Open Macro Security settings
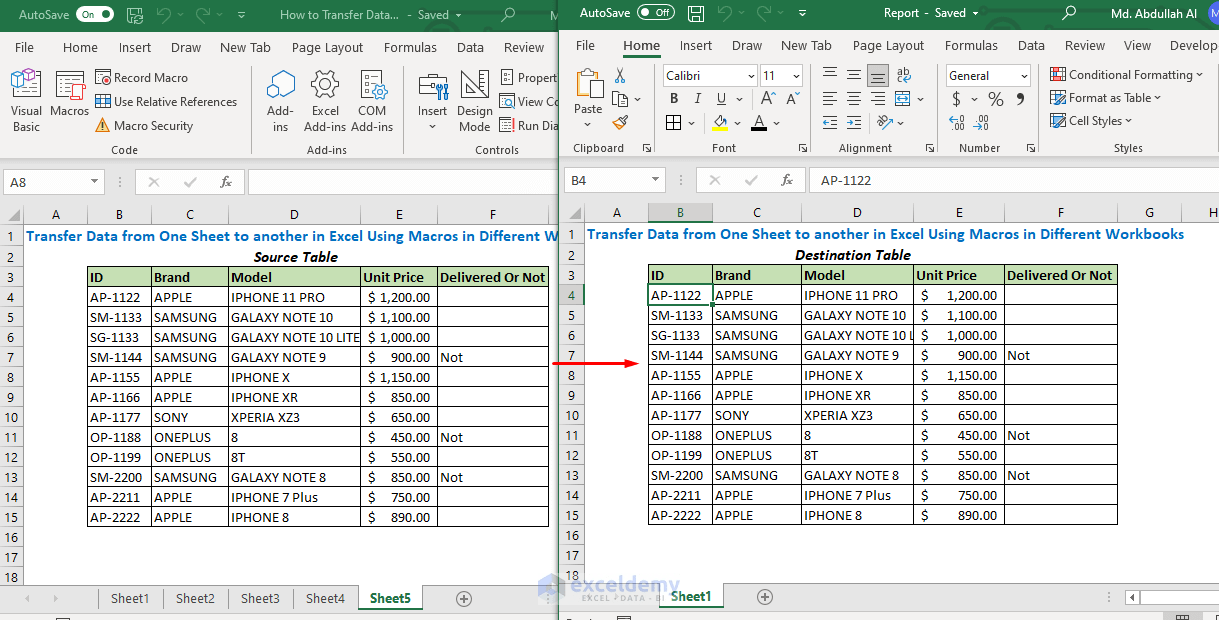This screenshot has width=1219, height=620. (144, 126)
